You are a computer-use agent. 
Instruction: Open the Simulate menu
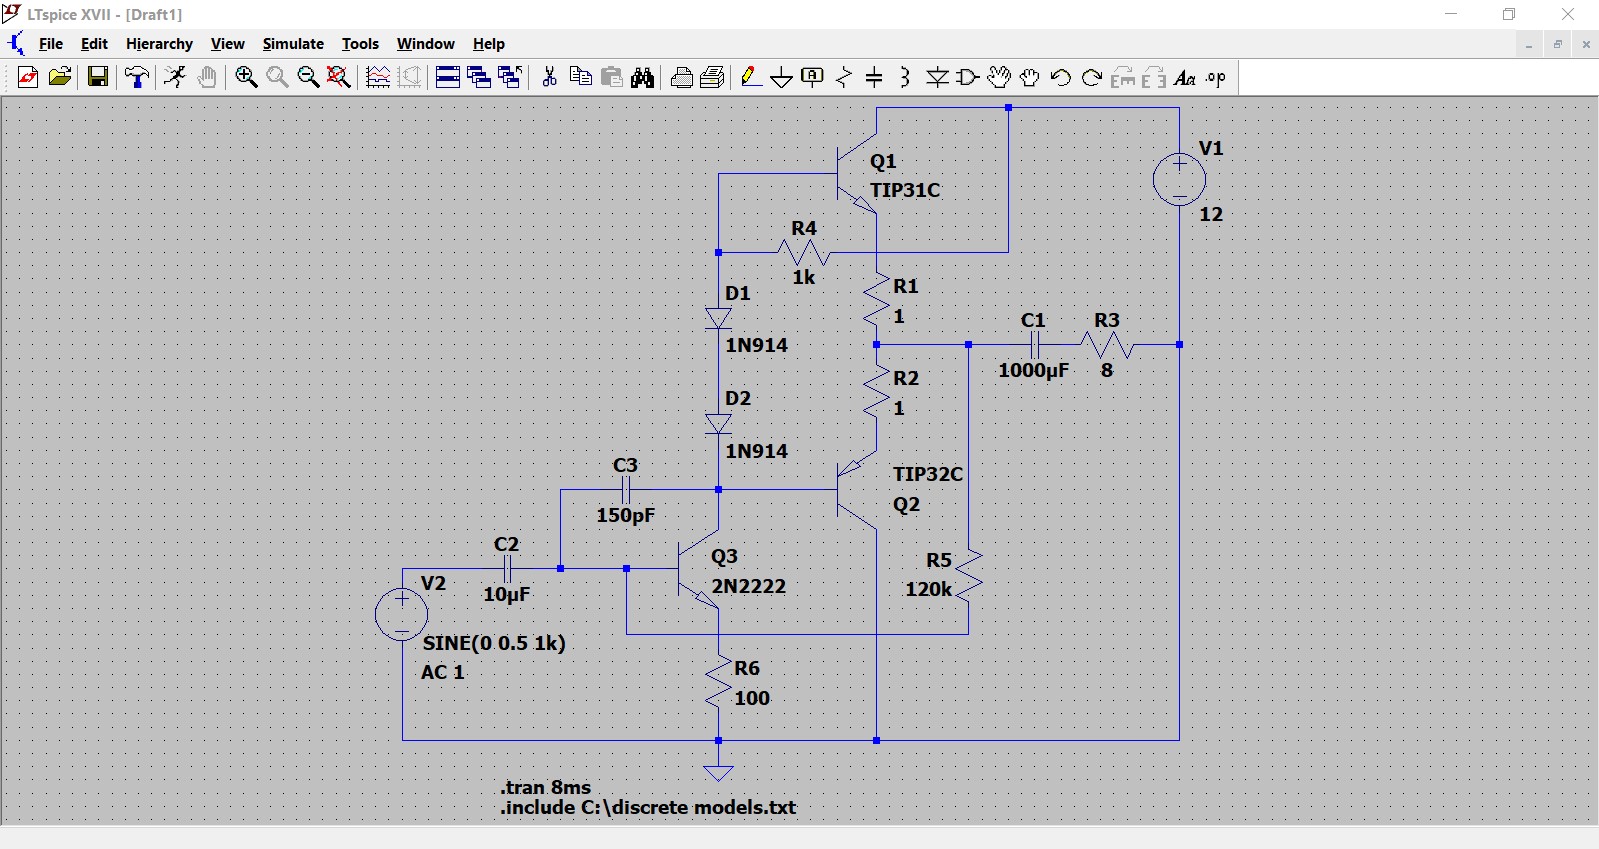click(293, 44)
